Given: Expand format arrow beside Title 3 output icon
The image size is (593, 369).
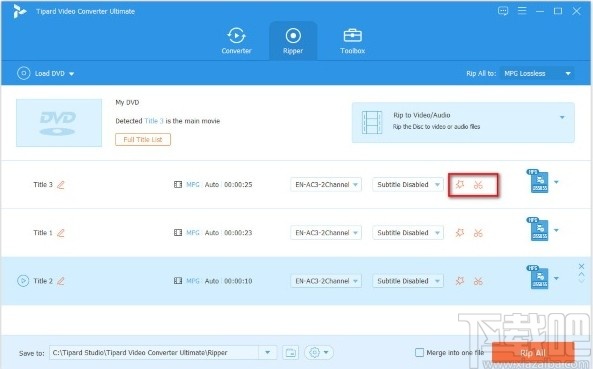Looking at the screenshot, I should 556,182.
